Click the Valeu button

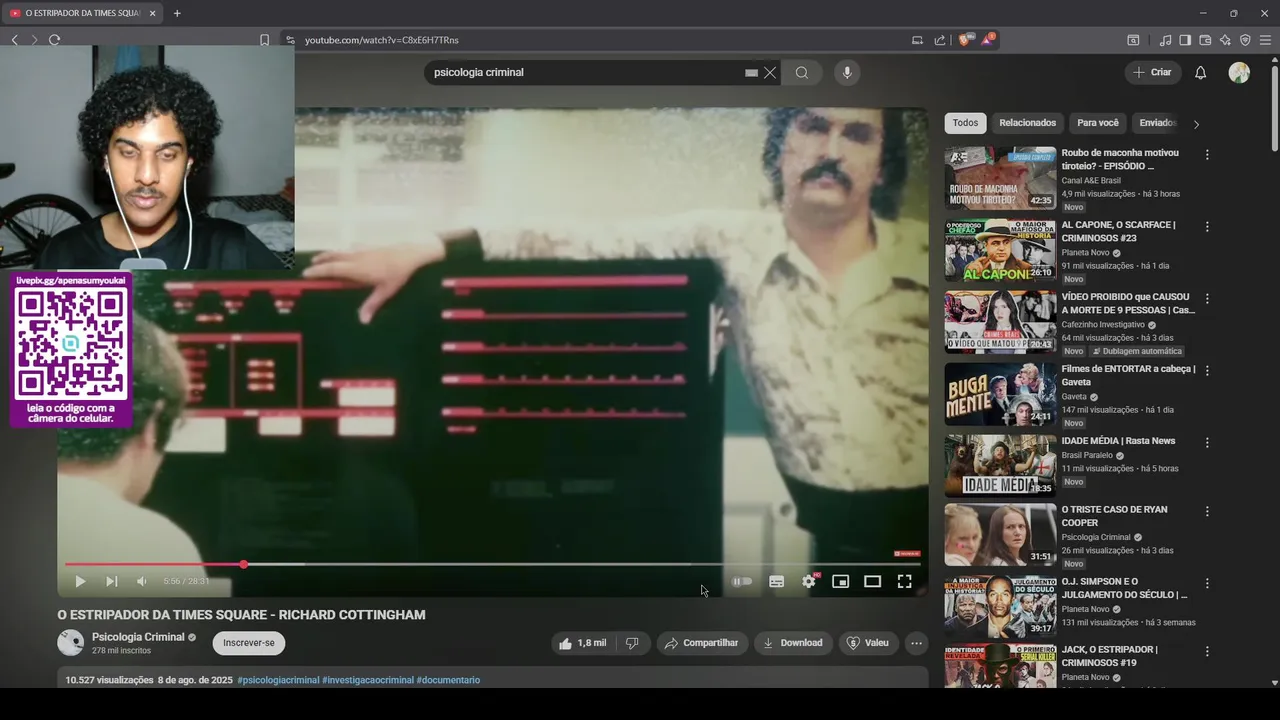[x=867, y=643]
